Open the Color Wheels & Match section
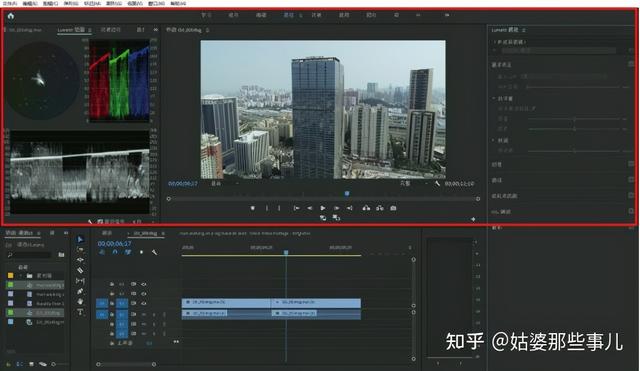The height and width of the screenshot is (371, 640). (x=504, y=196)
